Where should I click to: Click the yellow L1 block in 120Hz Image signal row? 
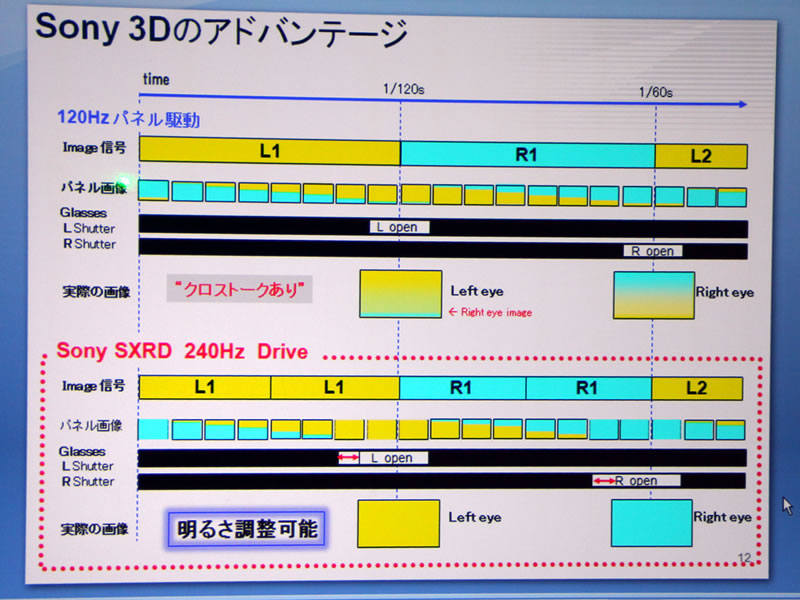(269, 151)
